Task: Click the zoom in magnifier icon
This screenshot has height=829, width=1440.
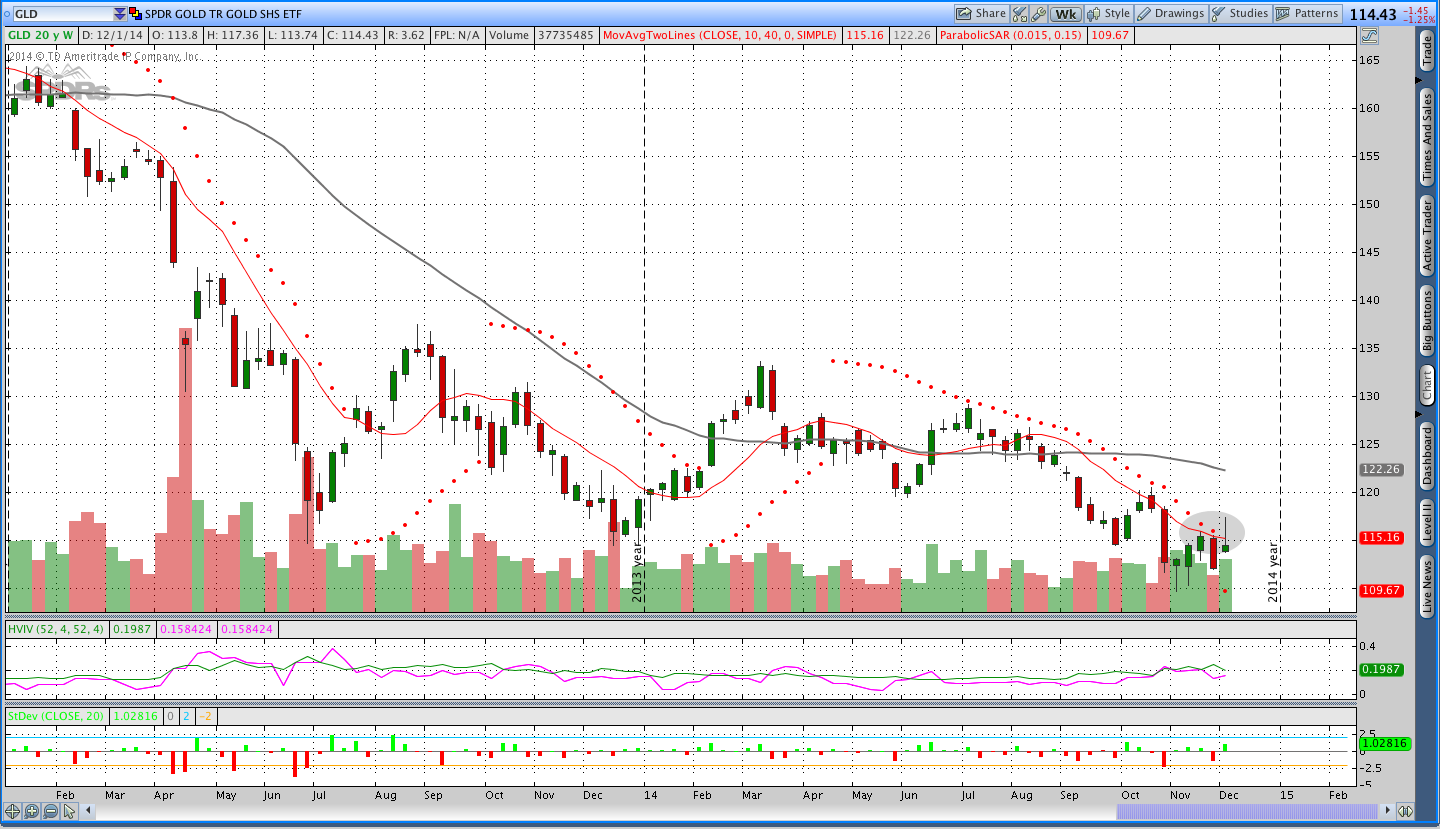Action: coord(32,811)
